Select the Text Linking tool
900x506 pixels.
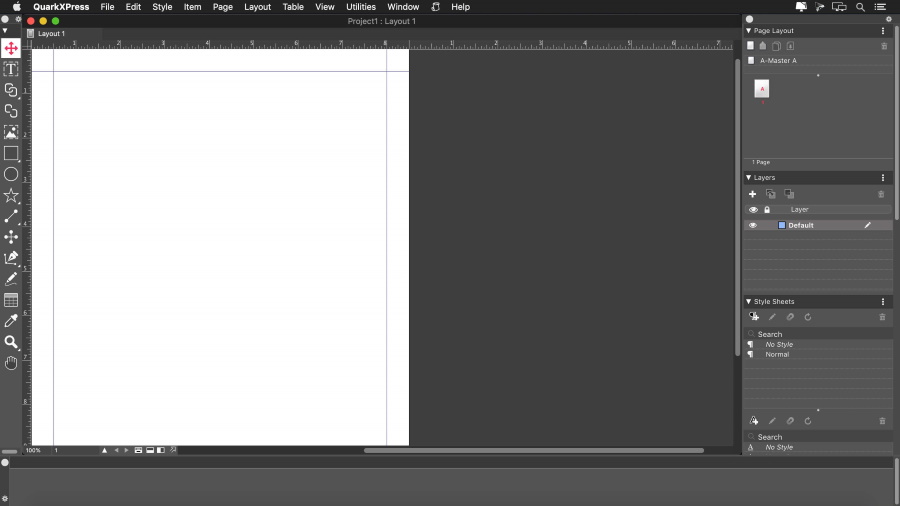pos(11,90)
